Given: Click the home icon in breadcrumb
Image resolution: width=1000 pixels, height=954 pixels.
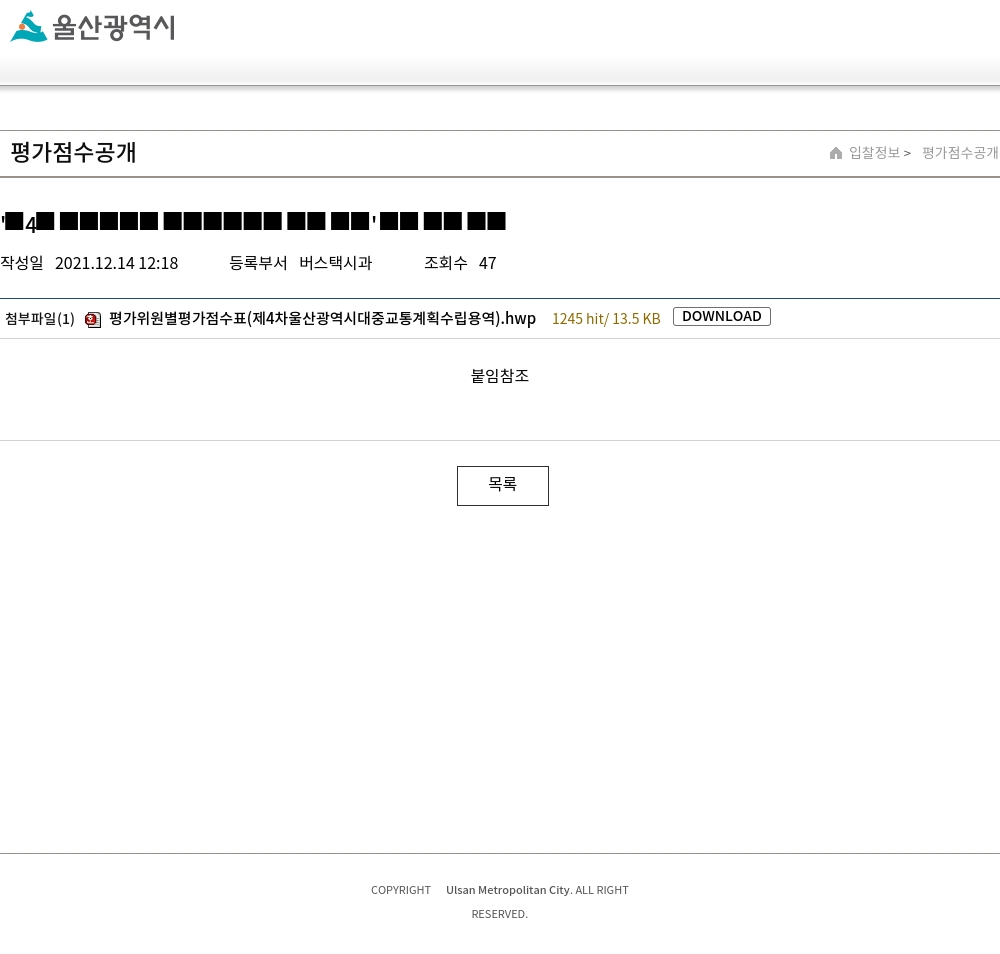Looking at the screenshot, I should pos(835,153).
